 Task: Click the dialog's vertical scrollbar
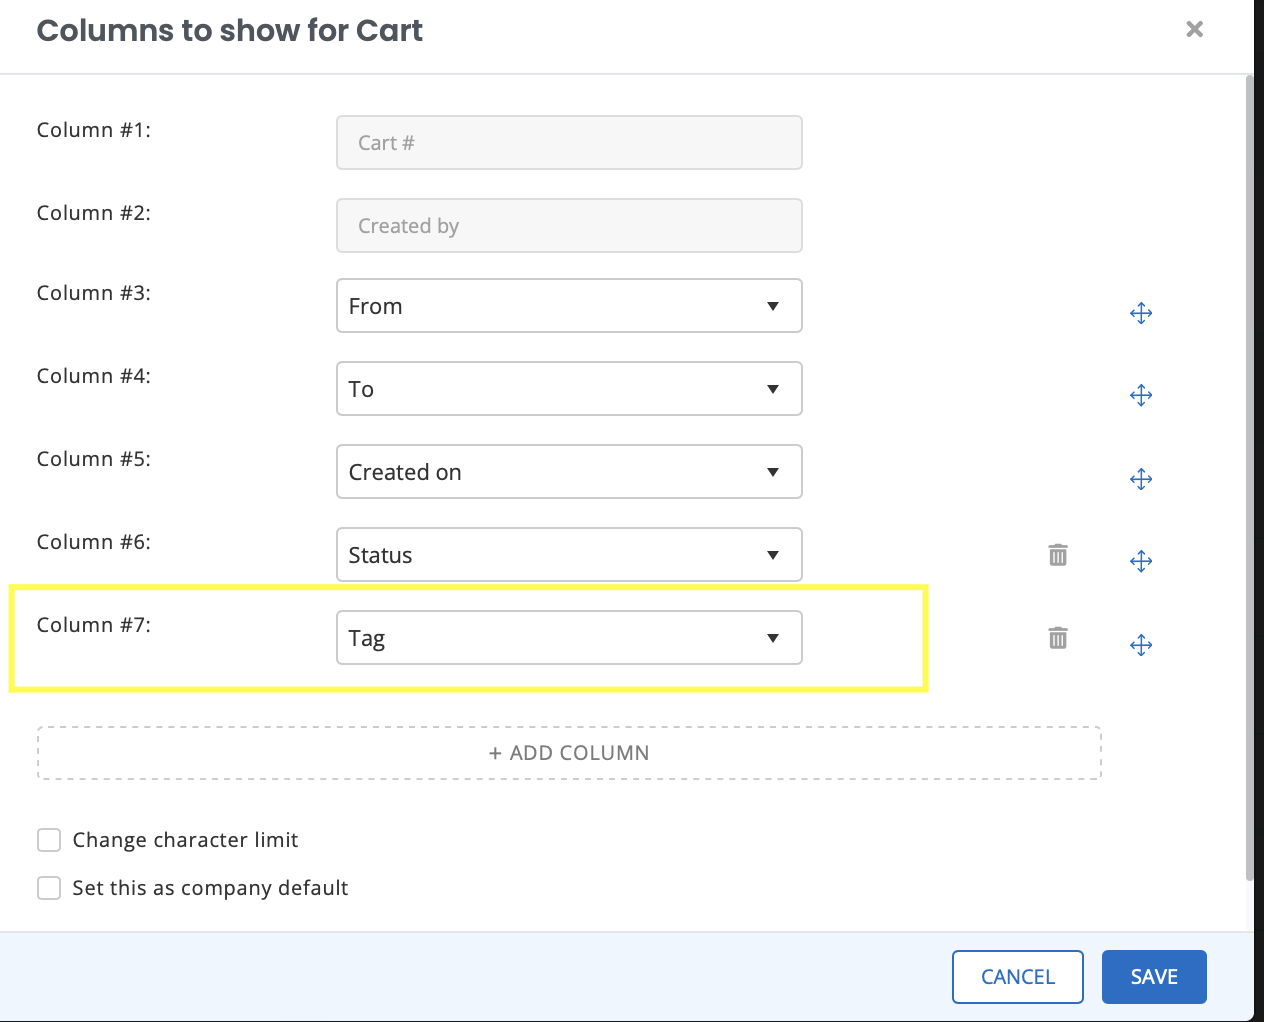click(x=1249, y=478)
